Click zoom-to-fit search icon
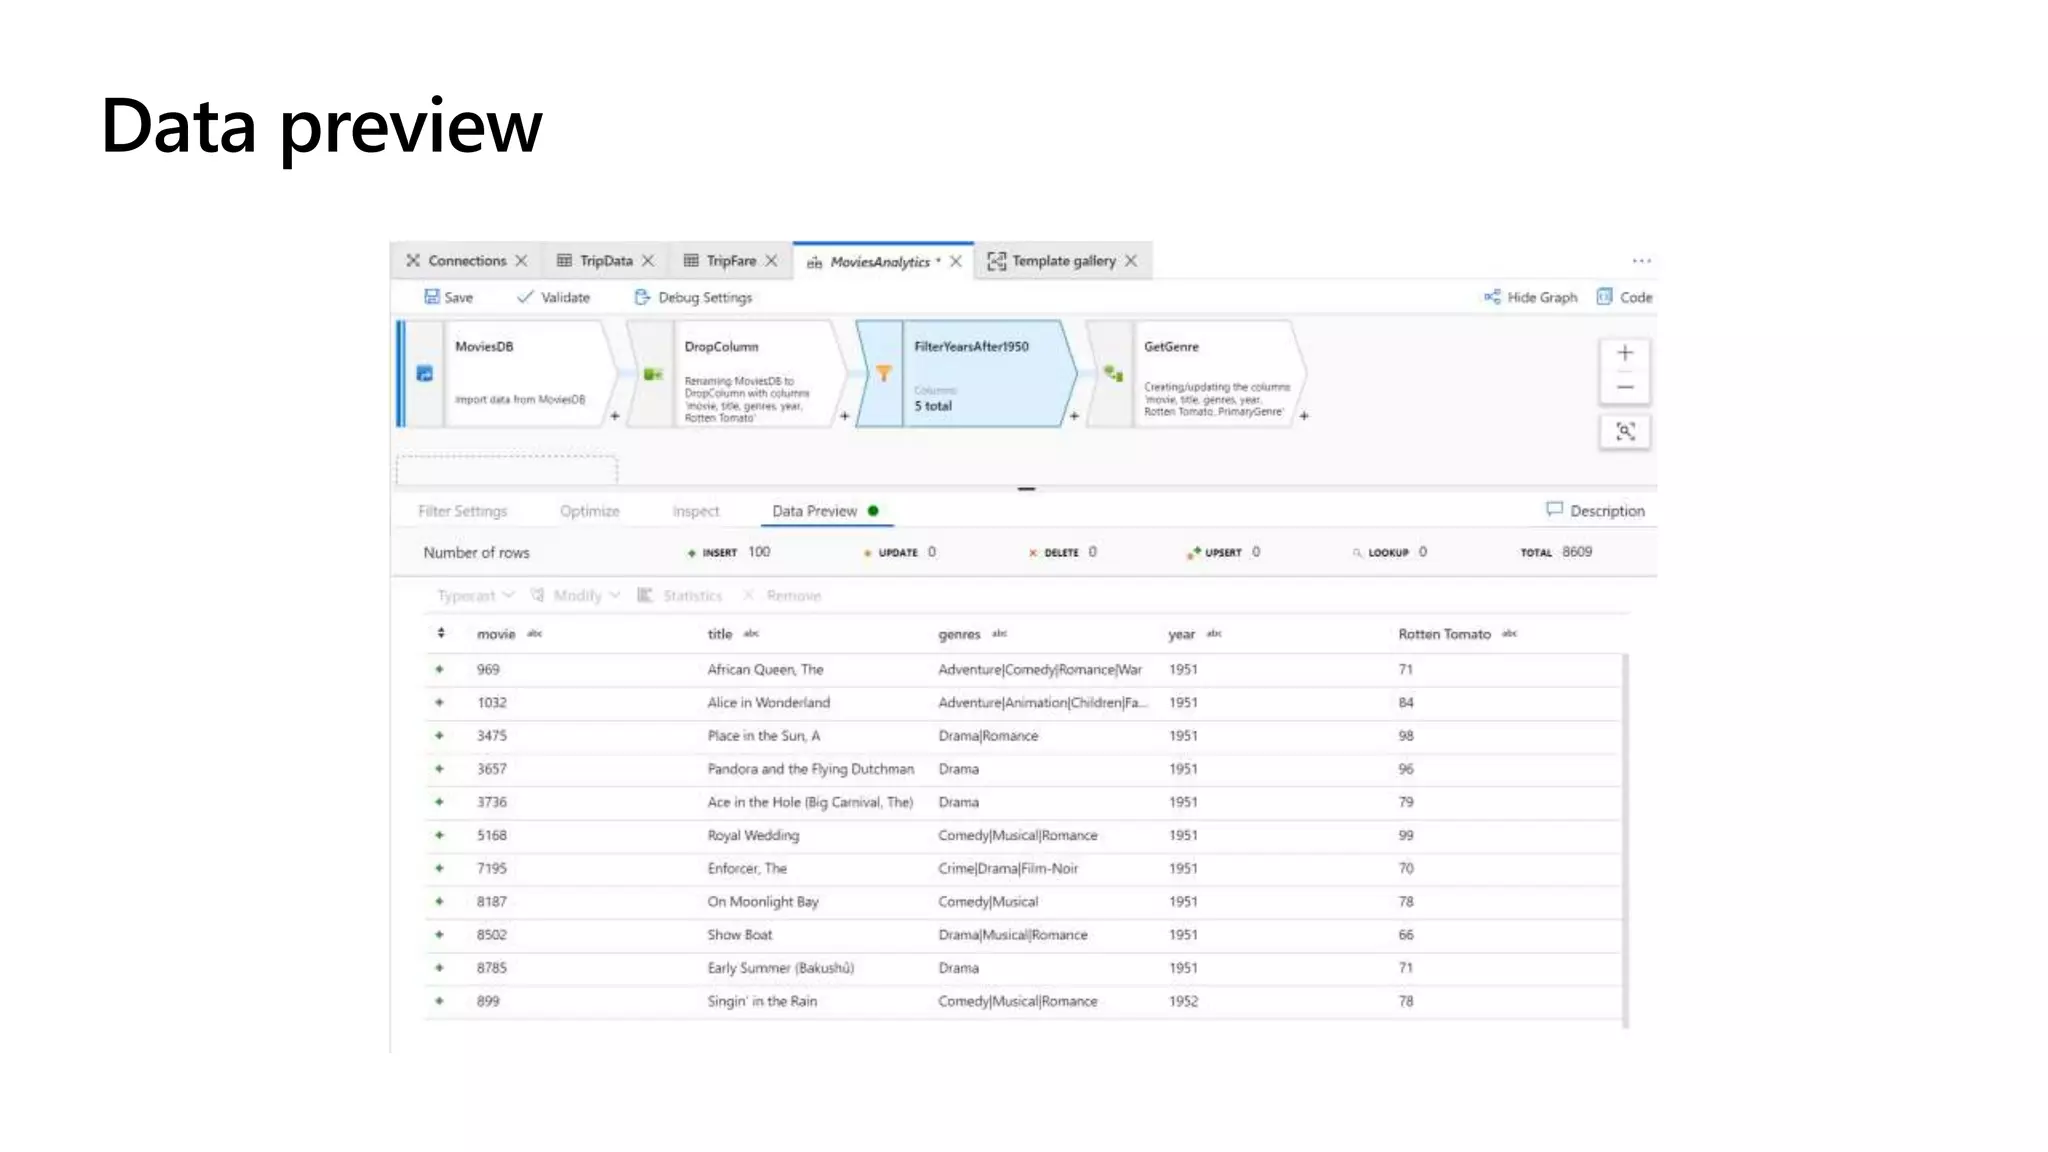The image size is (2048, 1152). (1625, 431)
